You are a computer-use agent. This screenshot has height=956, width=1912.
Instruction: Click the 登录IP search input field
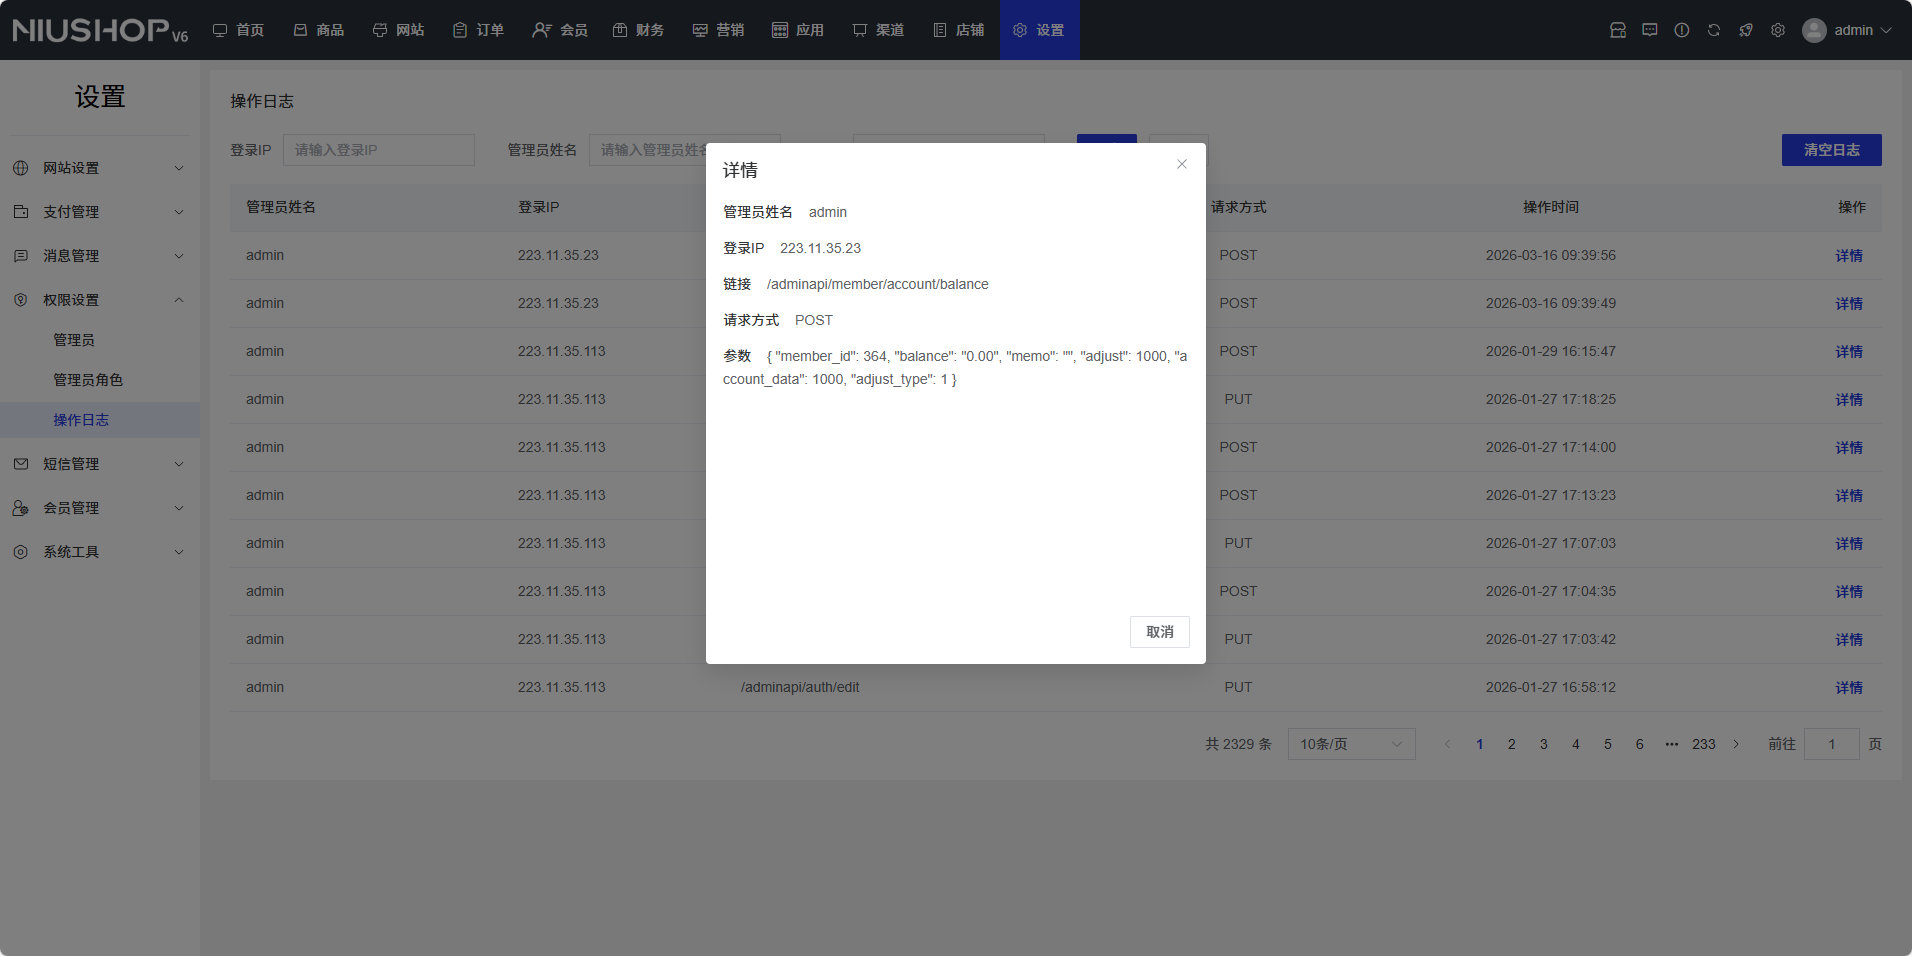(x=378, y=150)
